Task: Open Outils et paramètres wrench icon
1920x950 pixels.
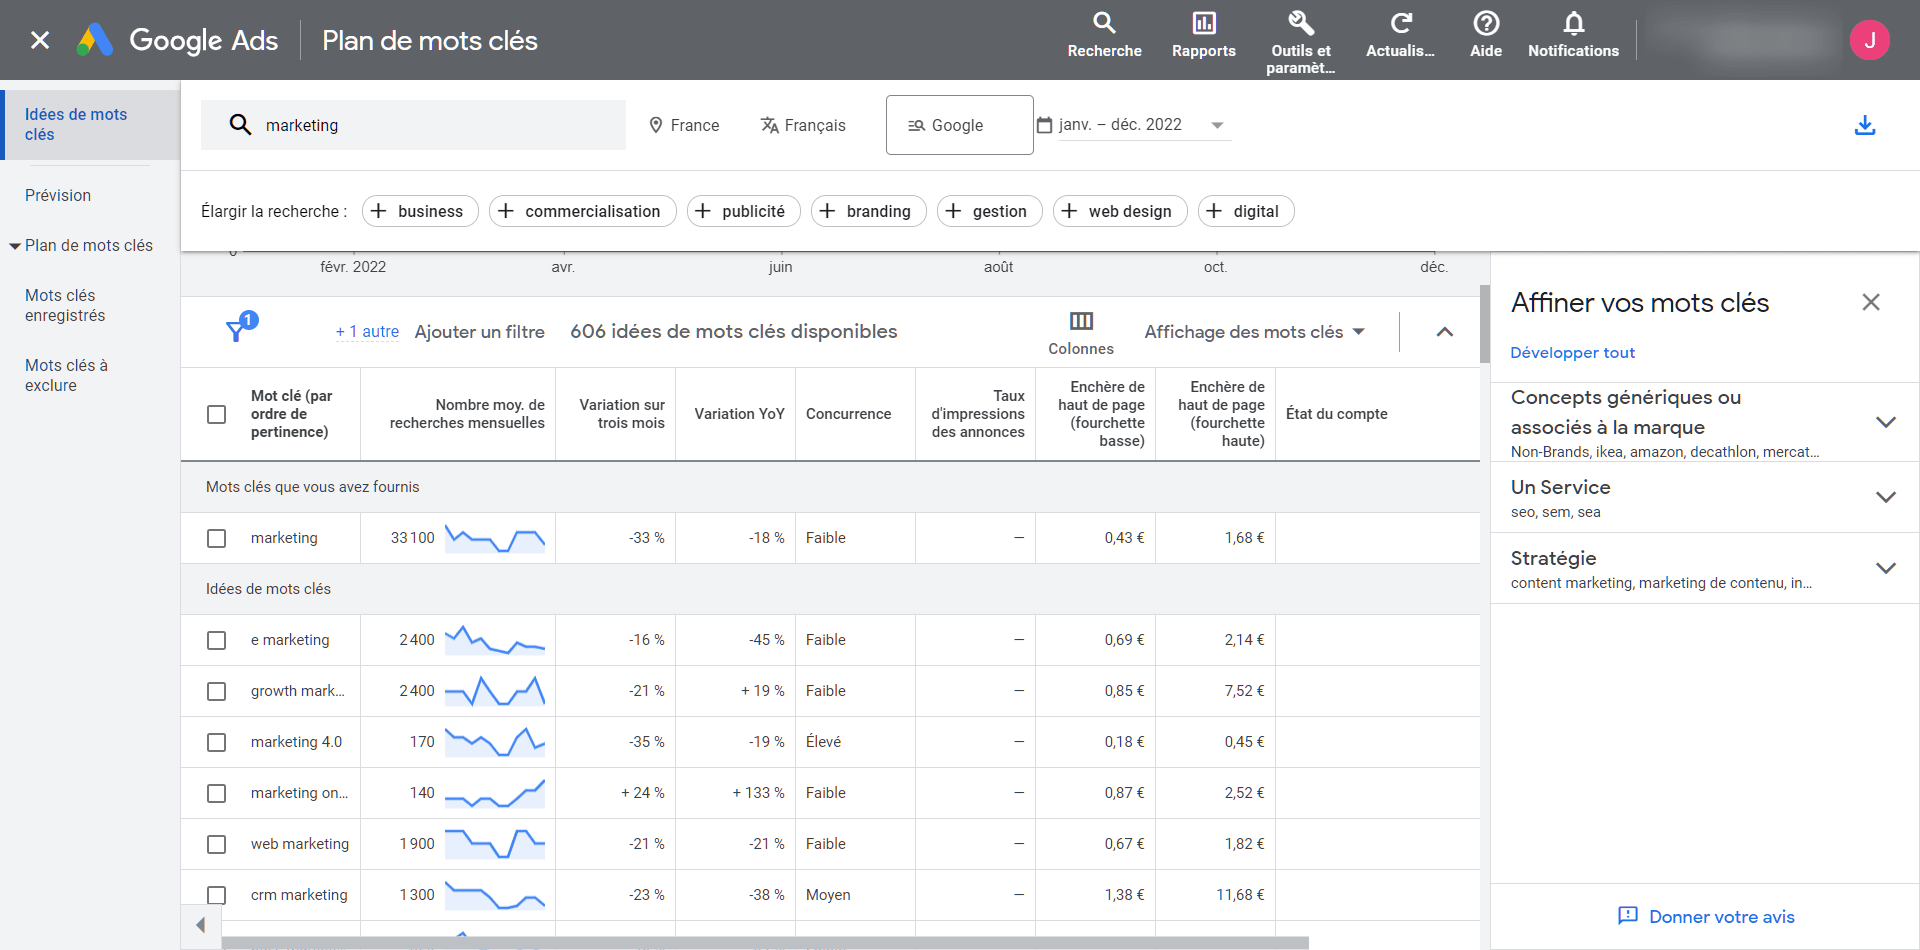Action: click(x=1300, y=24)
